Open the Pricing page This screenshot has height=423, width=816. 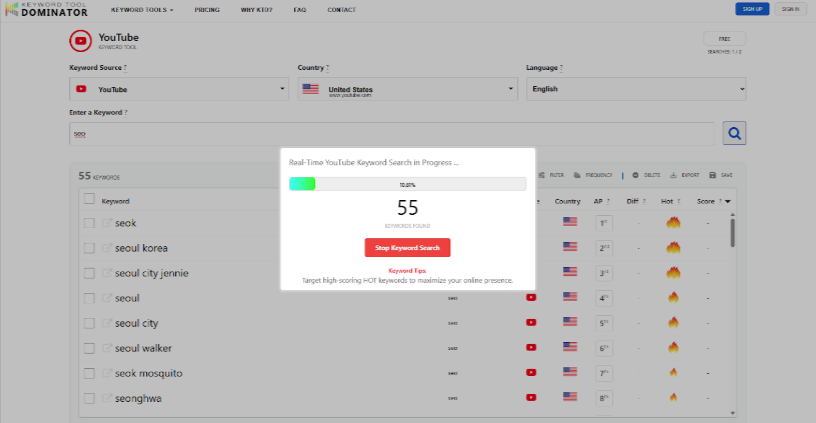pyautogui.click(x=207, y=10)
